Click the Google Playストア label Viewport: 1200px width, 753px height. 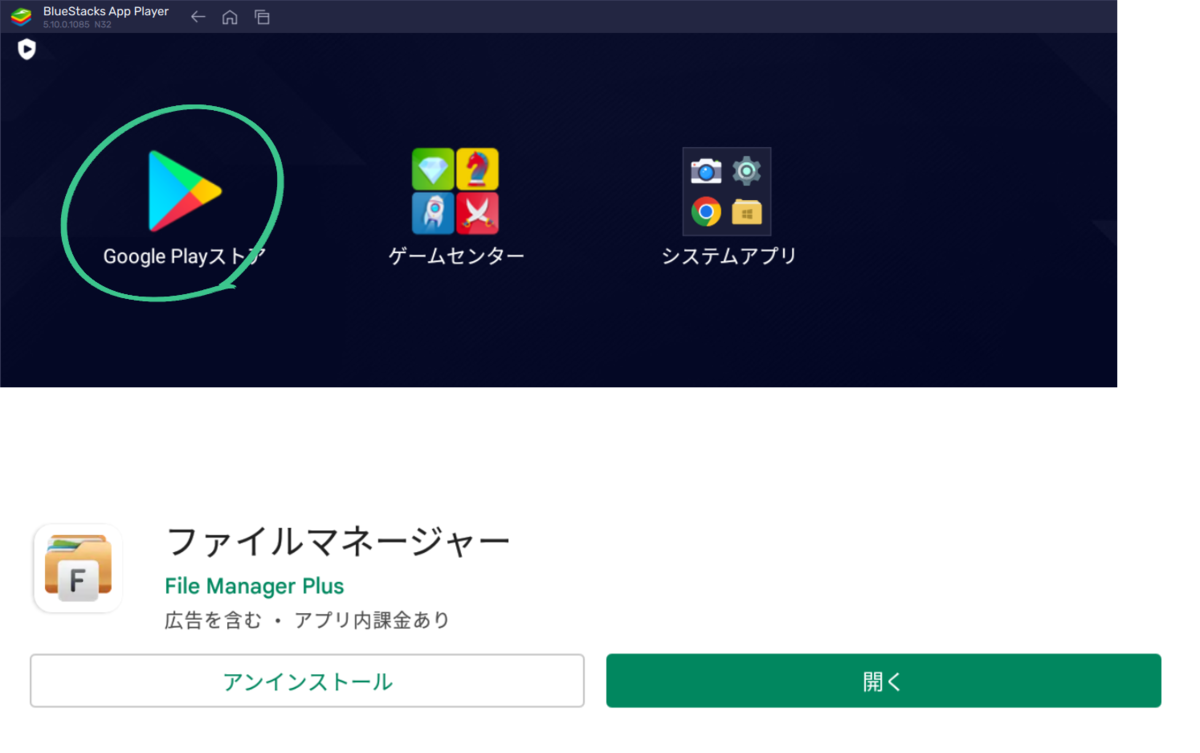pos(185,256)
